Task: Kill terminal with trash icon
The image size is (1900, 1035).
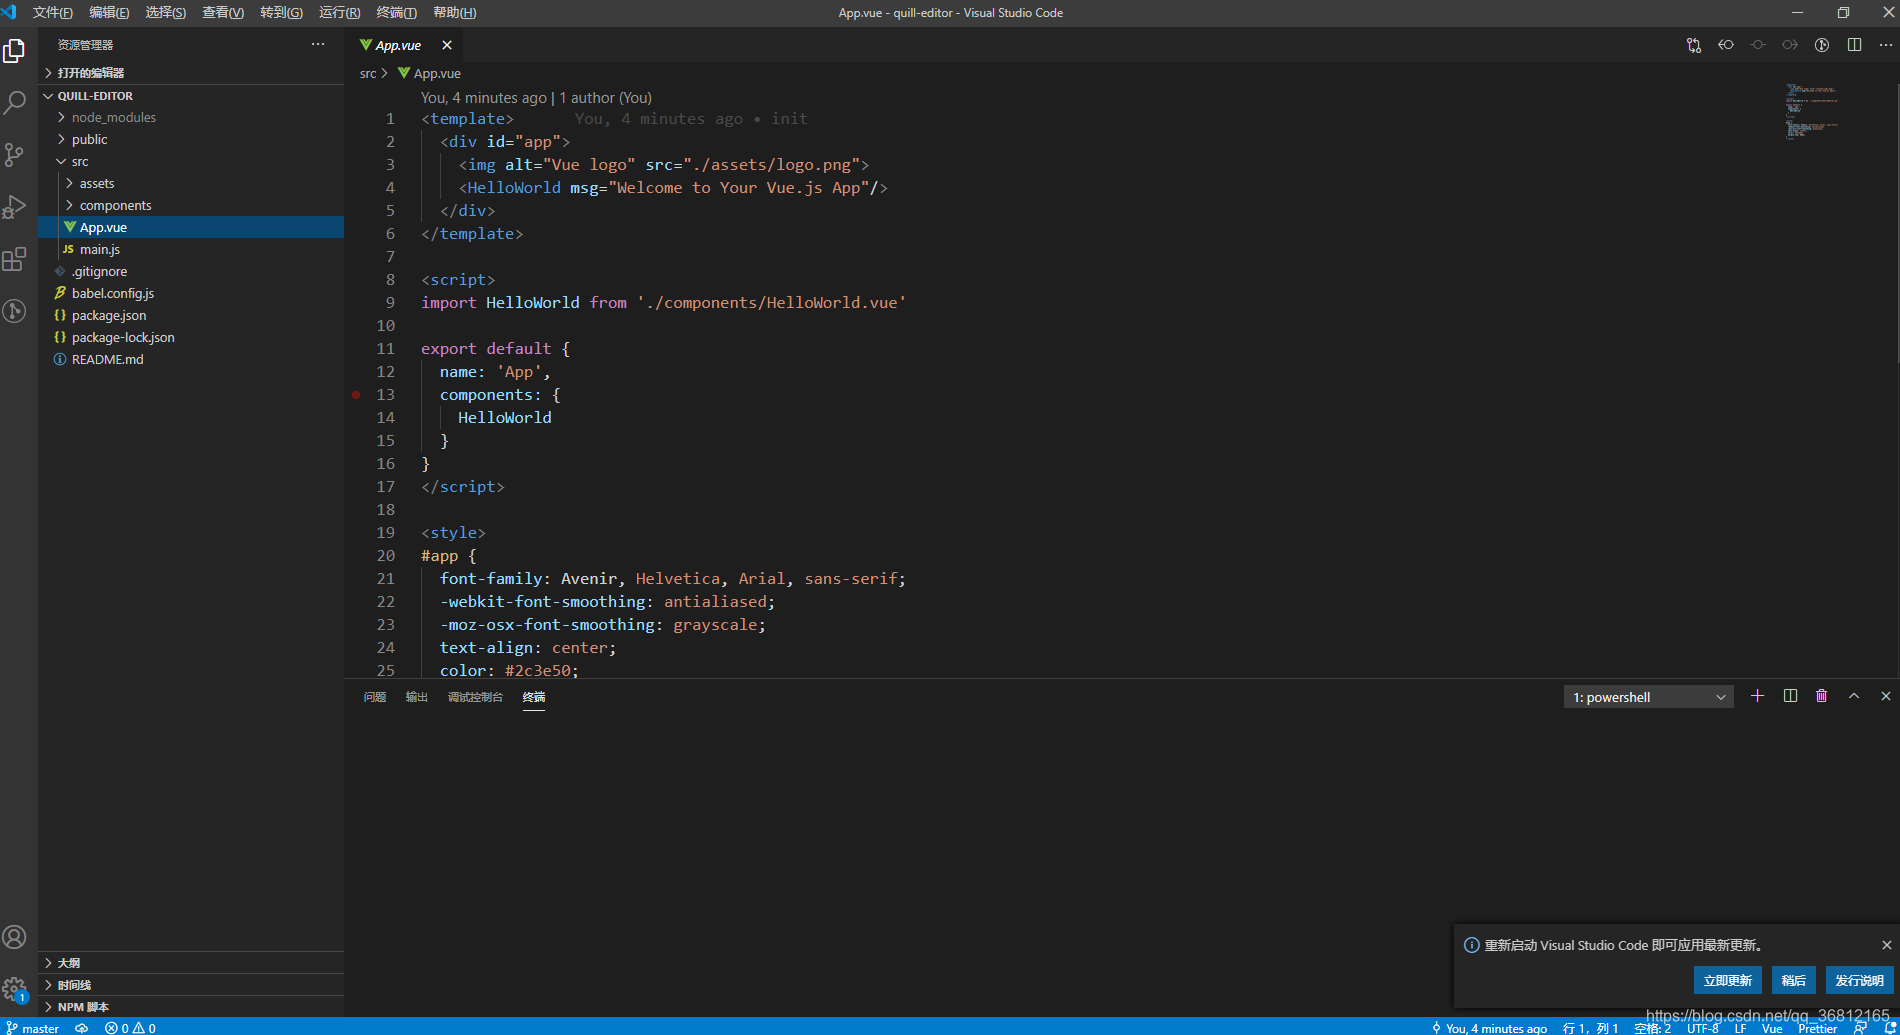Action: pos(1822,696)
